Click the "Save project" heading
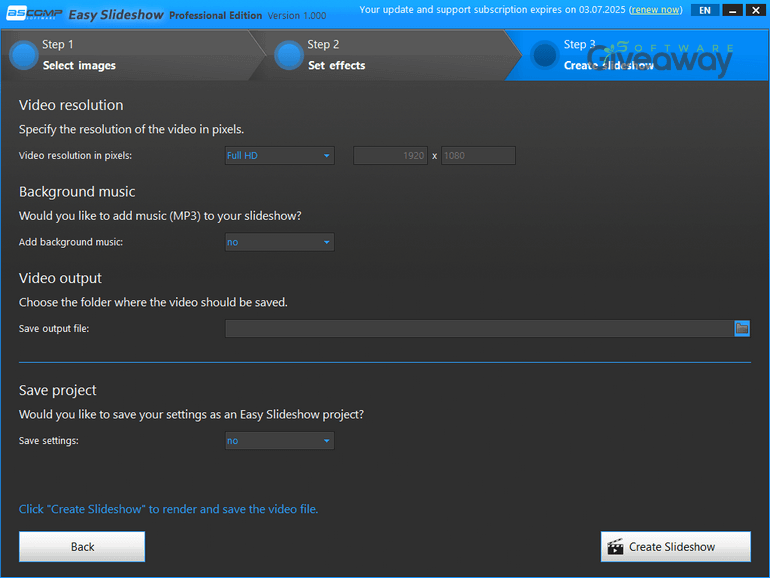Viewport: 770px width, 578px height. 57,390
